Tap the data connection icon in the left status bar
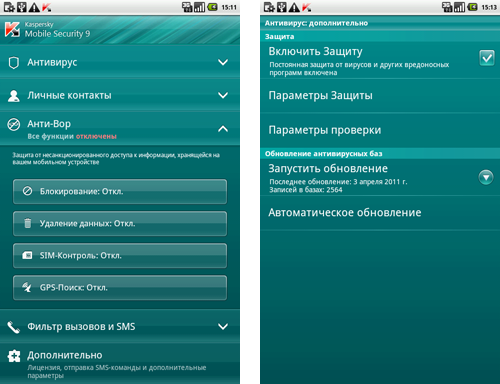This screenshot has width=500, height=384. click(x=187, y=7)
